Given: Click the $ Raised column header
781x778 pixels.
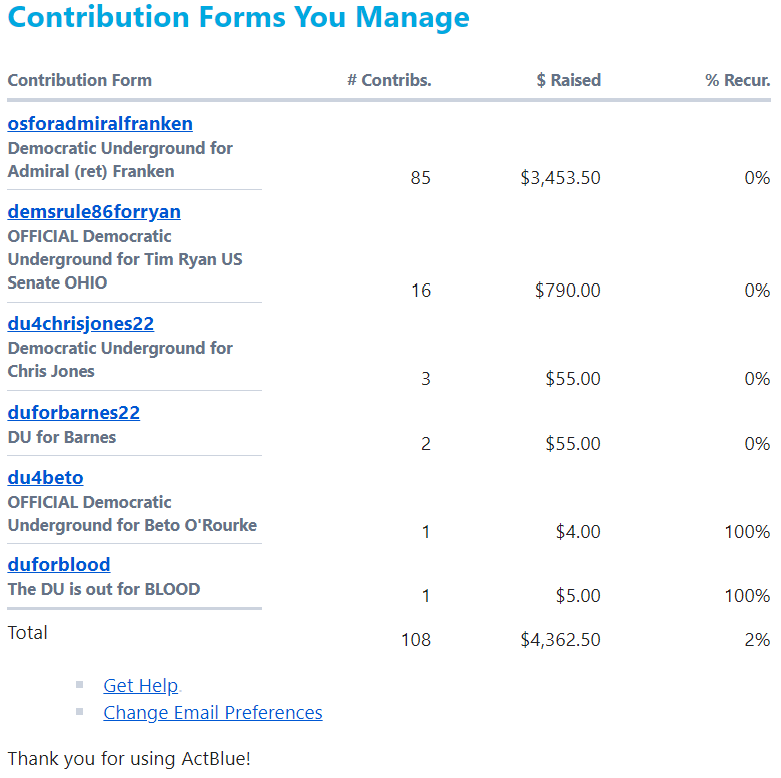Looking at the screenshot, I should pos(568,80).
